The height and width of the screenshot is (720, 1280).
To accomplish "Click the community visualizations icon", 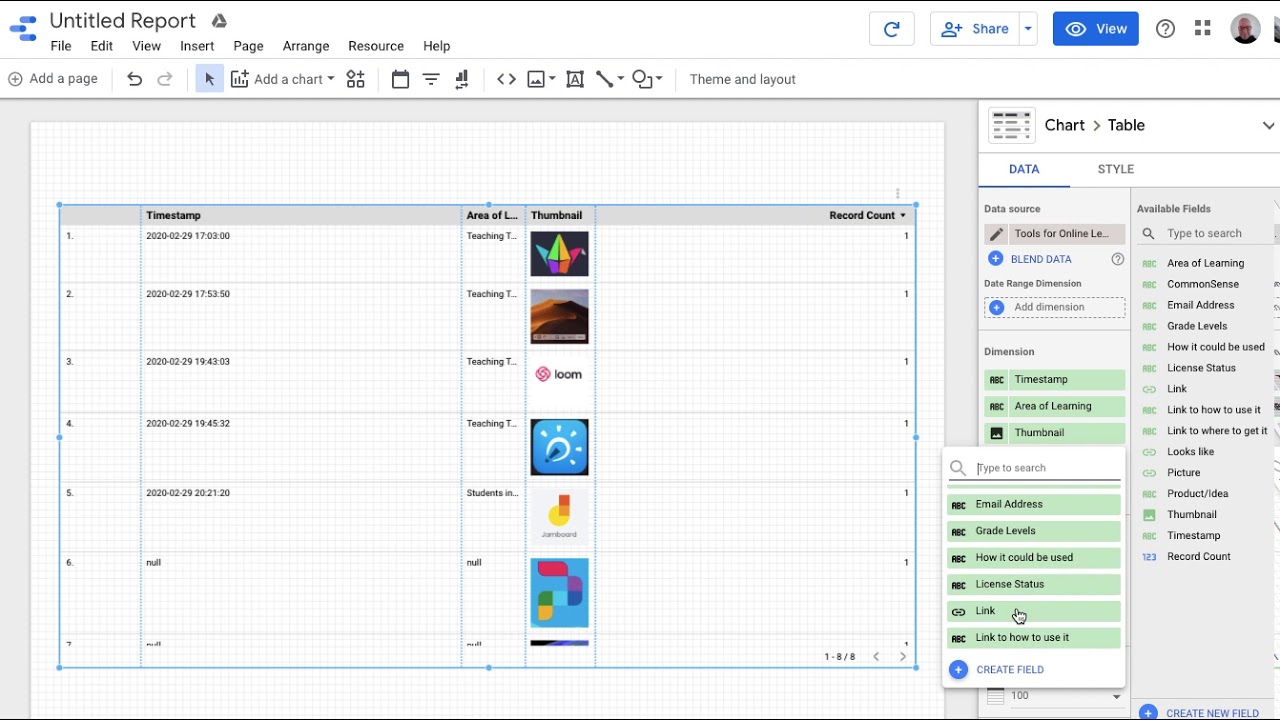I will pos(356,79).
